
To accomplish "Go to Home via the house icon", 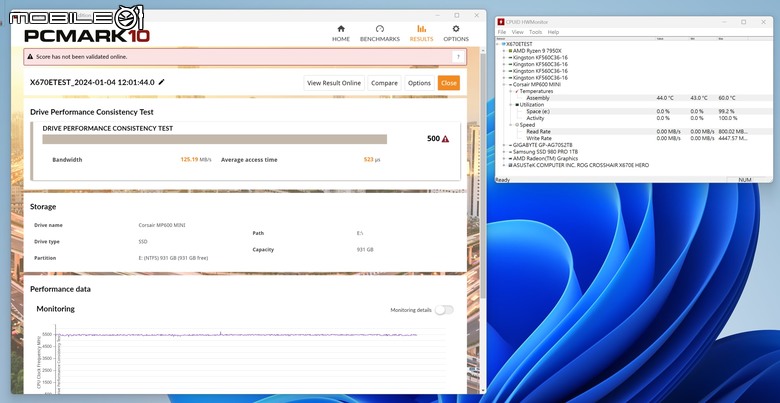I will pyautogui.click(x=341, y=29).
